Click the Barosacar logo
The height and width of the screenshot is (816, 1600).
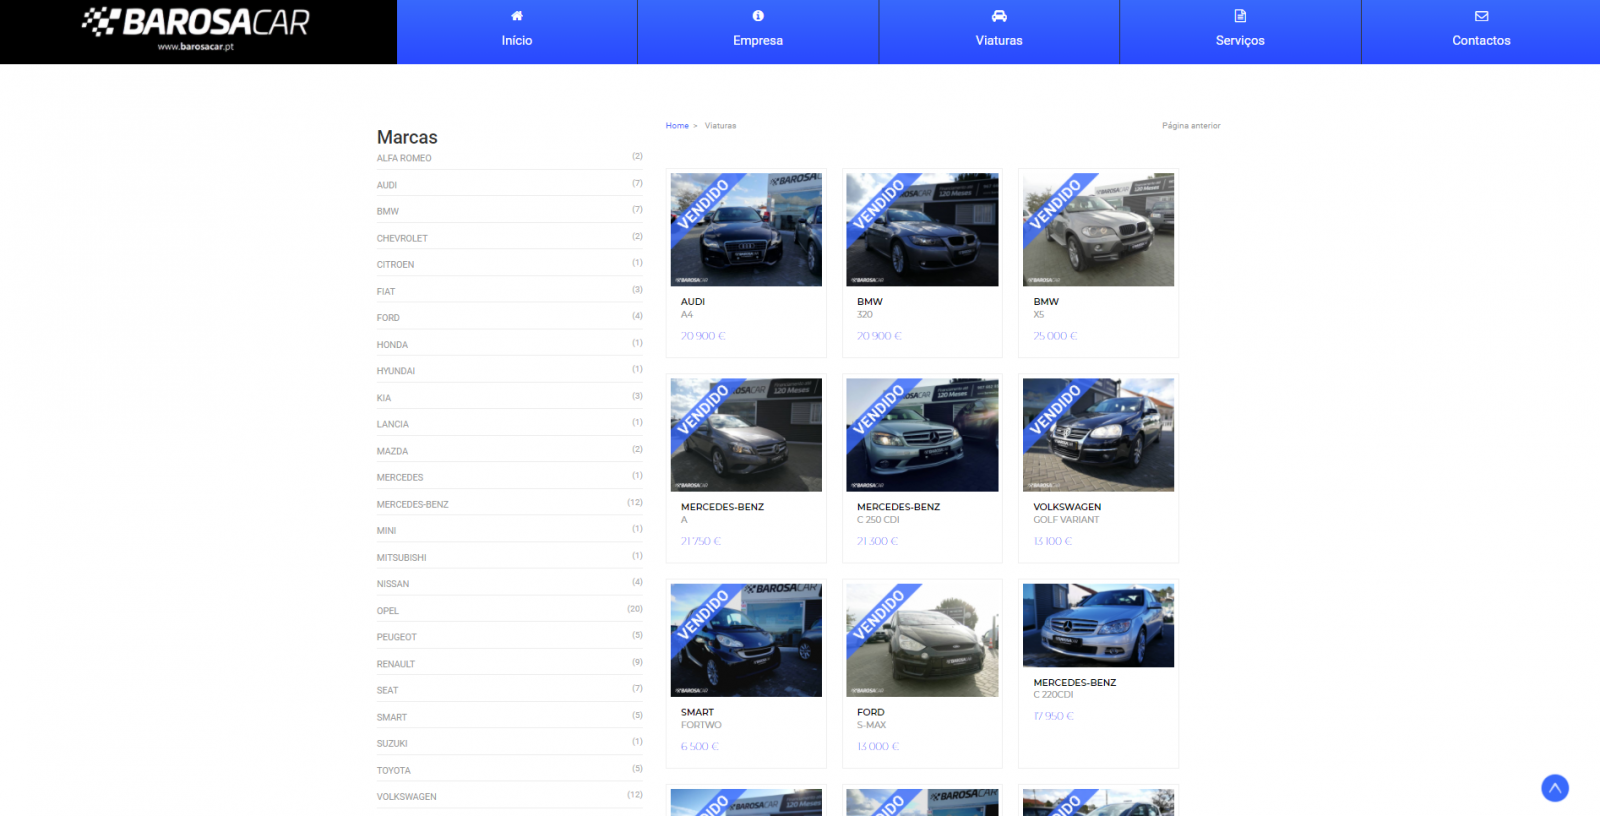tap(197, 30)
